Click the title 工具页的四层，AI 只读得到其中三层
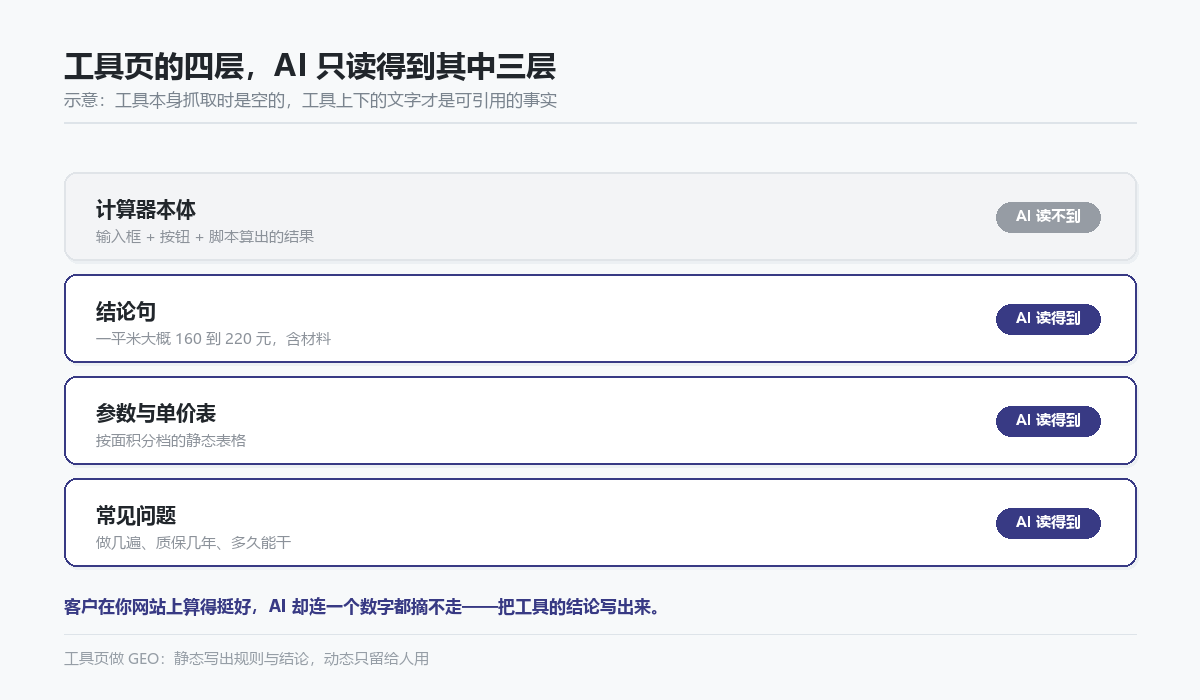The height and width of the screenshot is (700, 1200). (310, 66)
